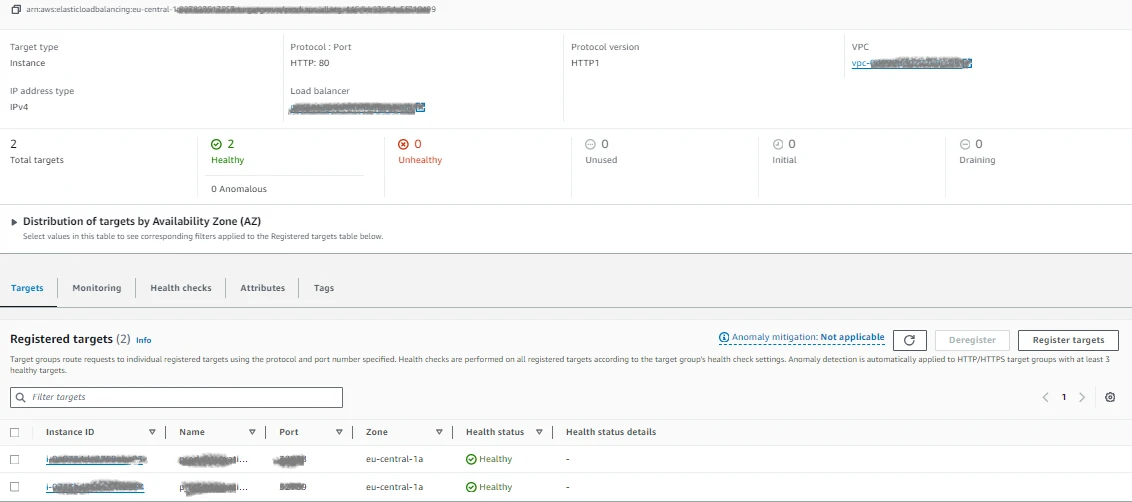Click the HTTP1 protocol version value
Screen dimensions: 1132x502
click(x=585, y=64)
